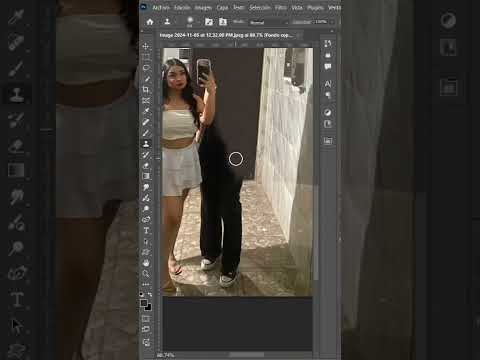Viewport: 480px width, 360px height.
Task: Open the Capa menu
Action: coord(222,7)
